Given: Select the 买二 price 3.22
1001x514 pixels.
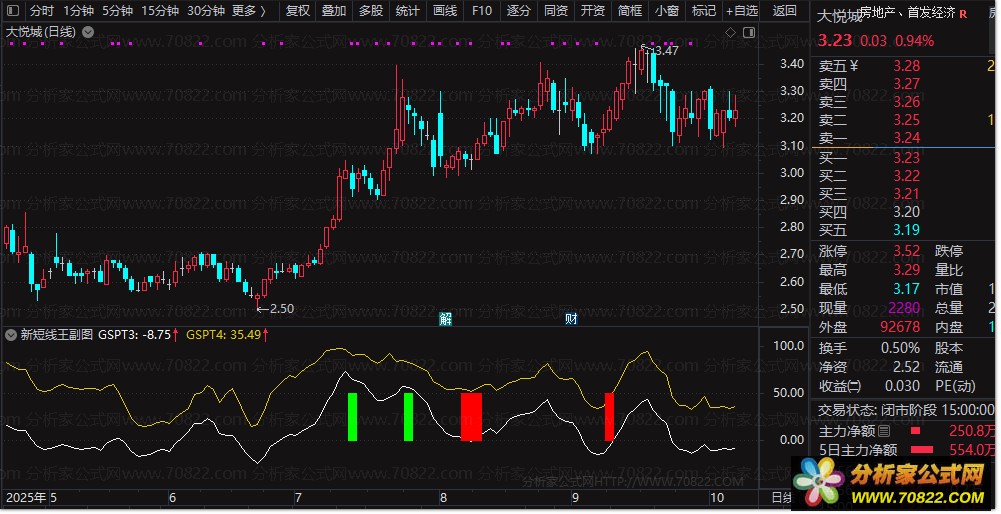Looking at the screenshot, I should pos(907,176).
